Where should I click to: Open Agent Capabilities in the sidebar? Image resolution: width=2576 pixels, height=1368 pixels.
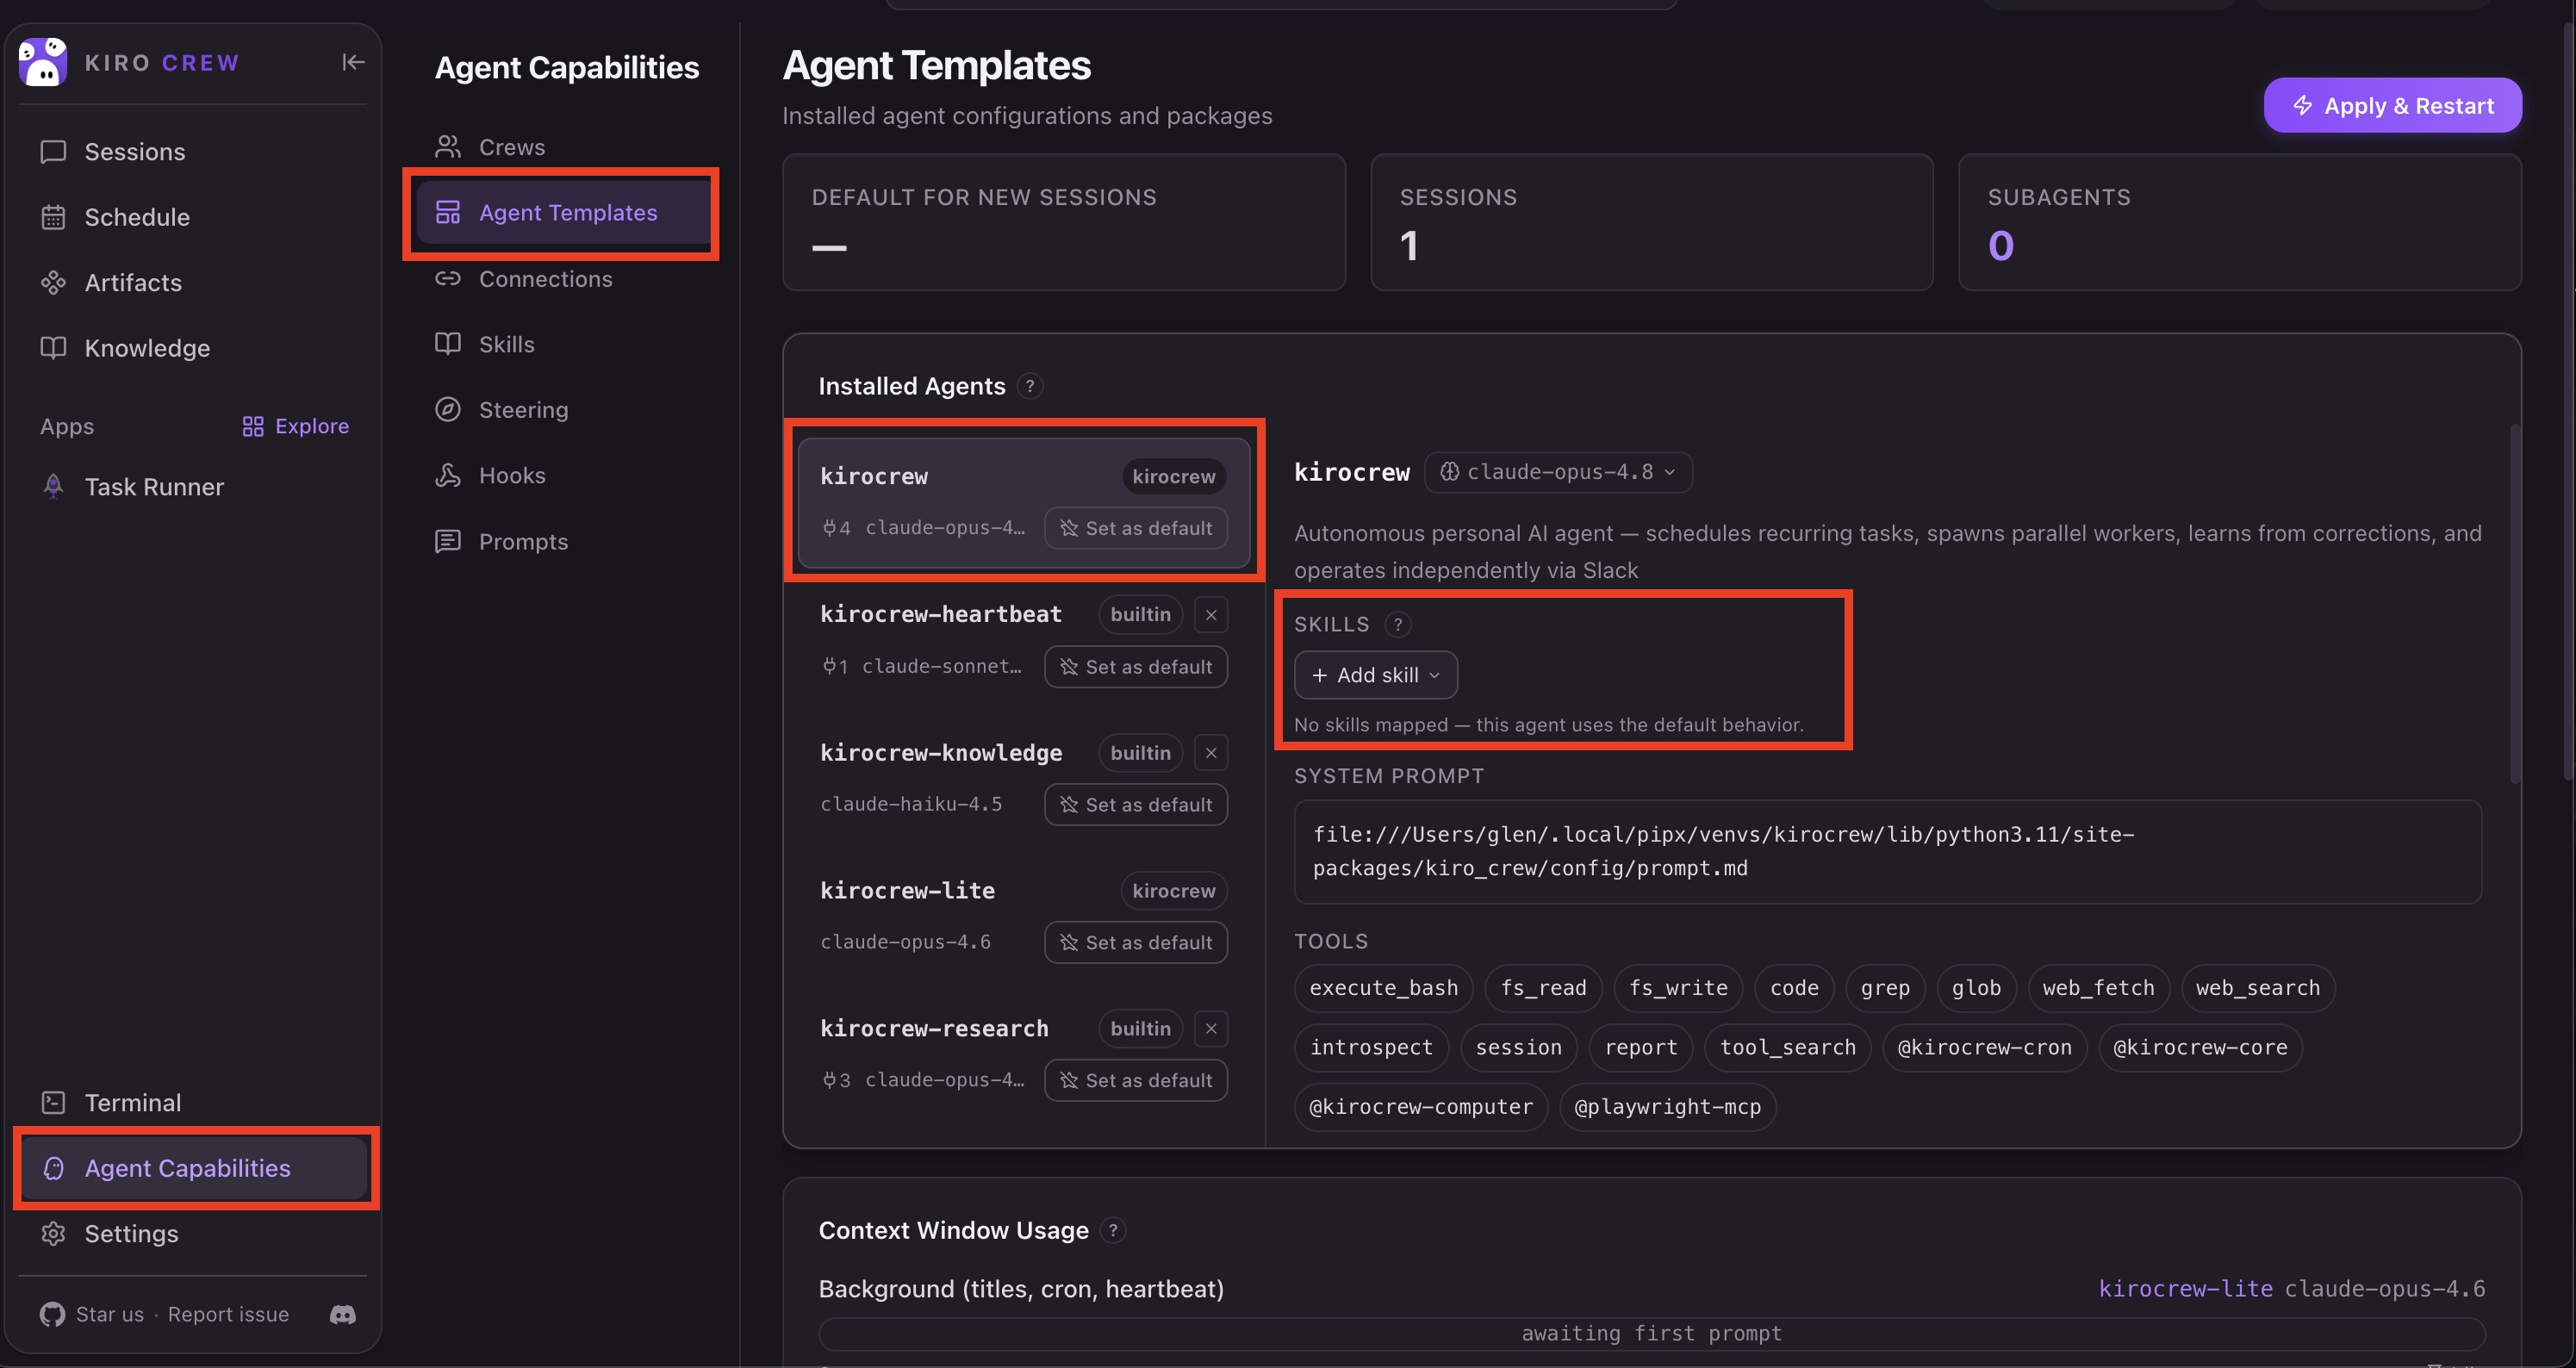point(194,1168)
